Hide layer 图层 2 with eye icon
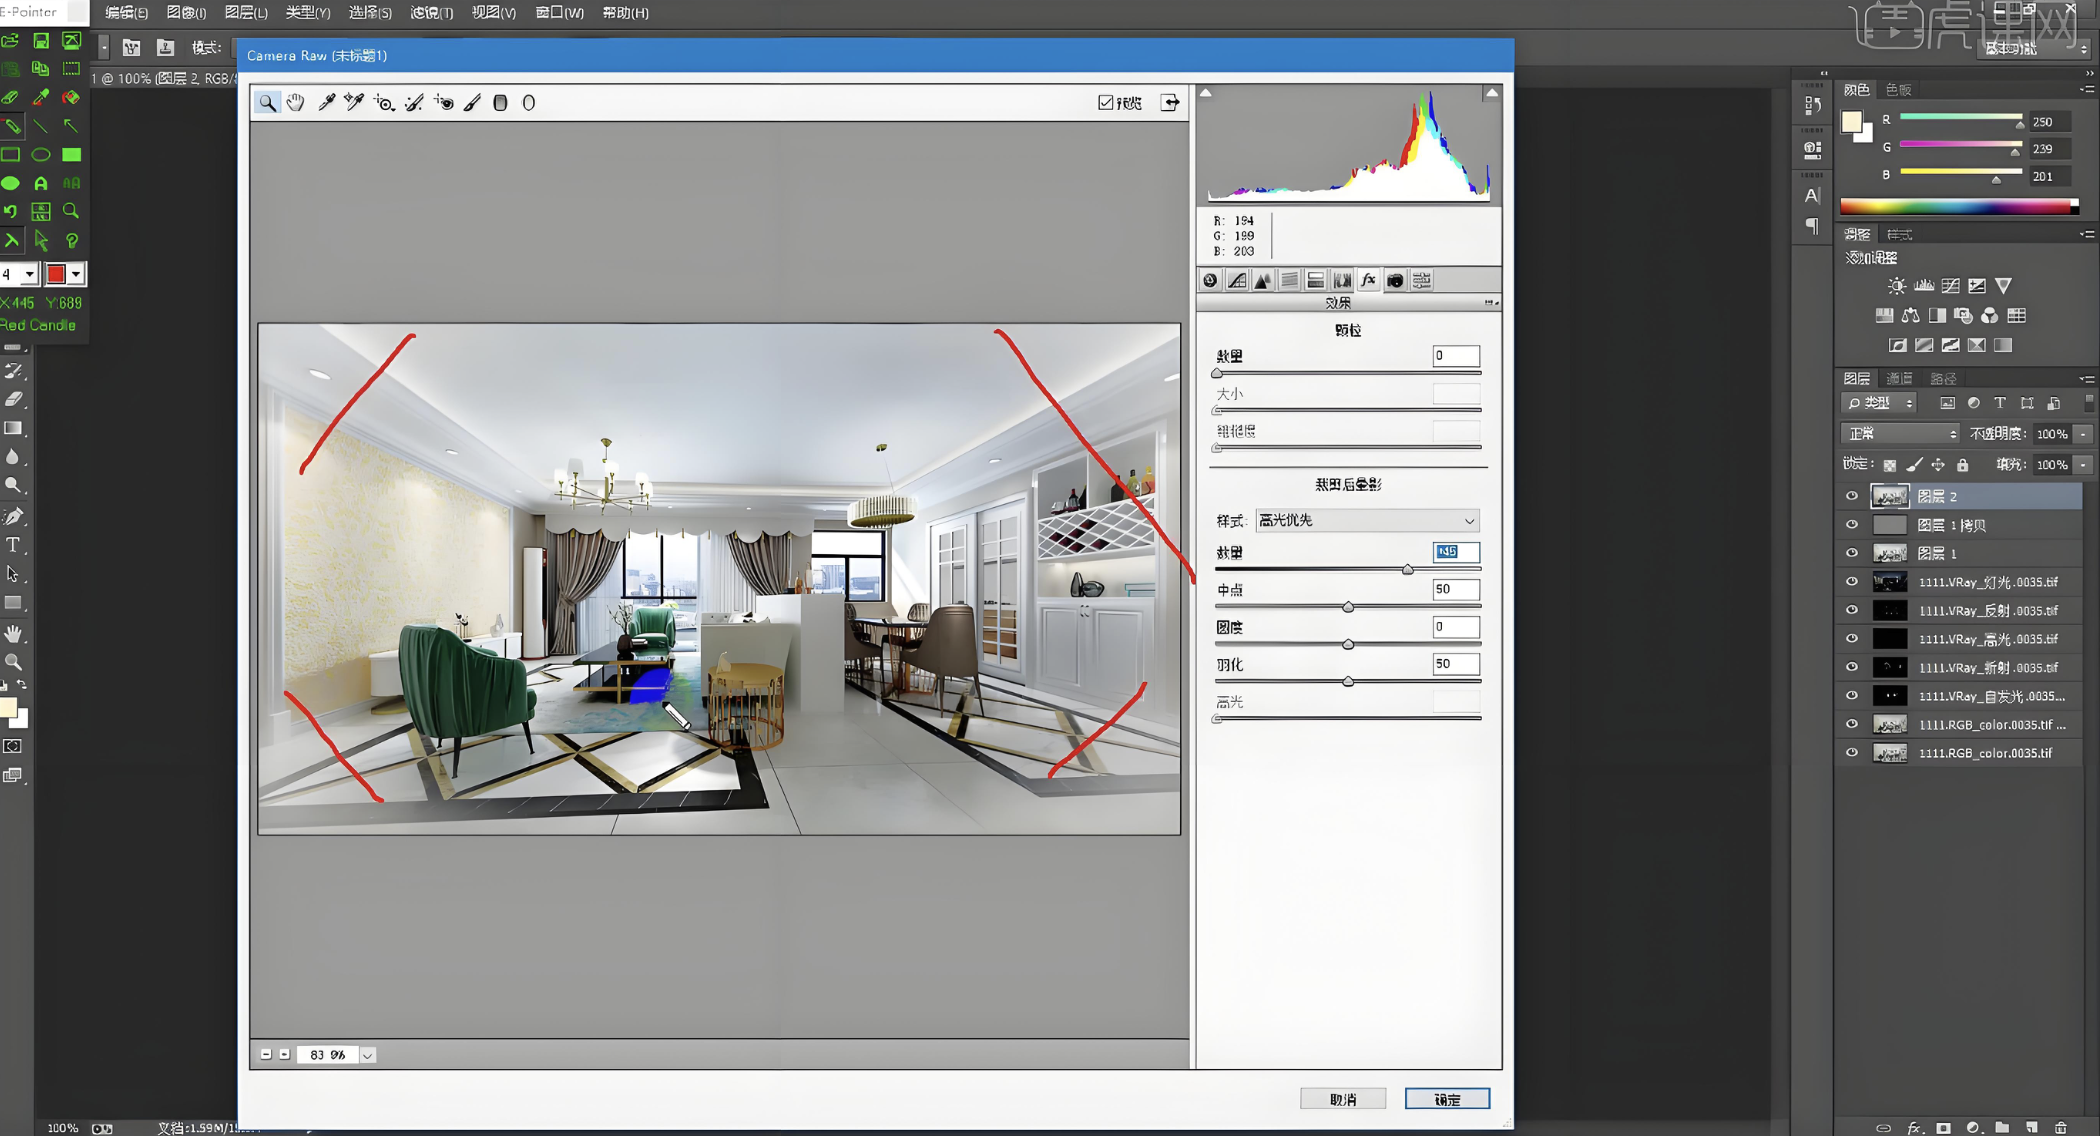The image size is (2100, 1136). point(1851,496)
